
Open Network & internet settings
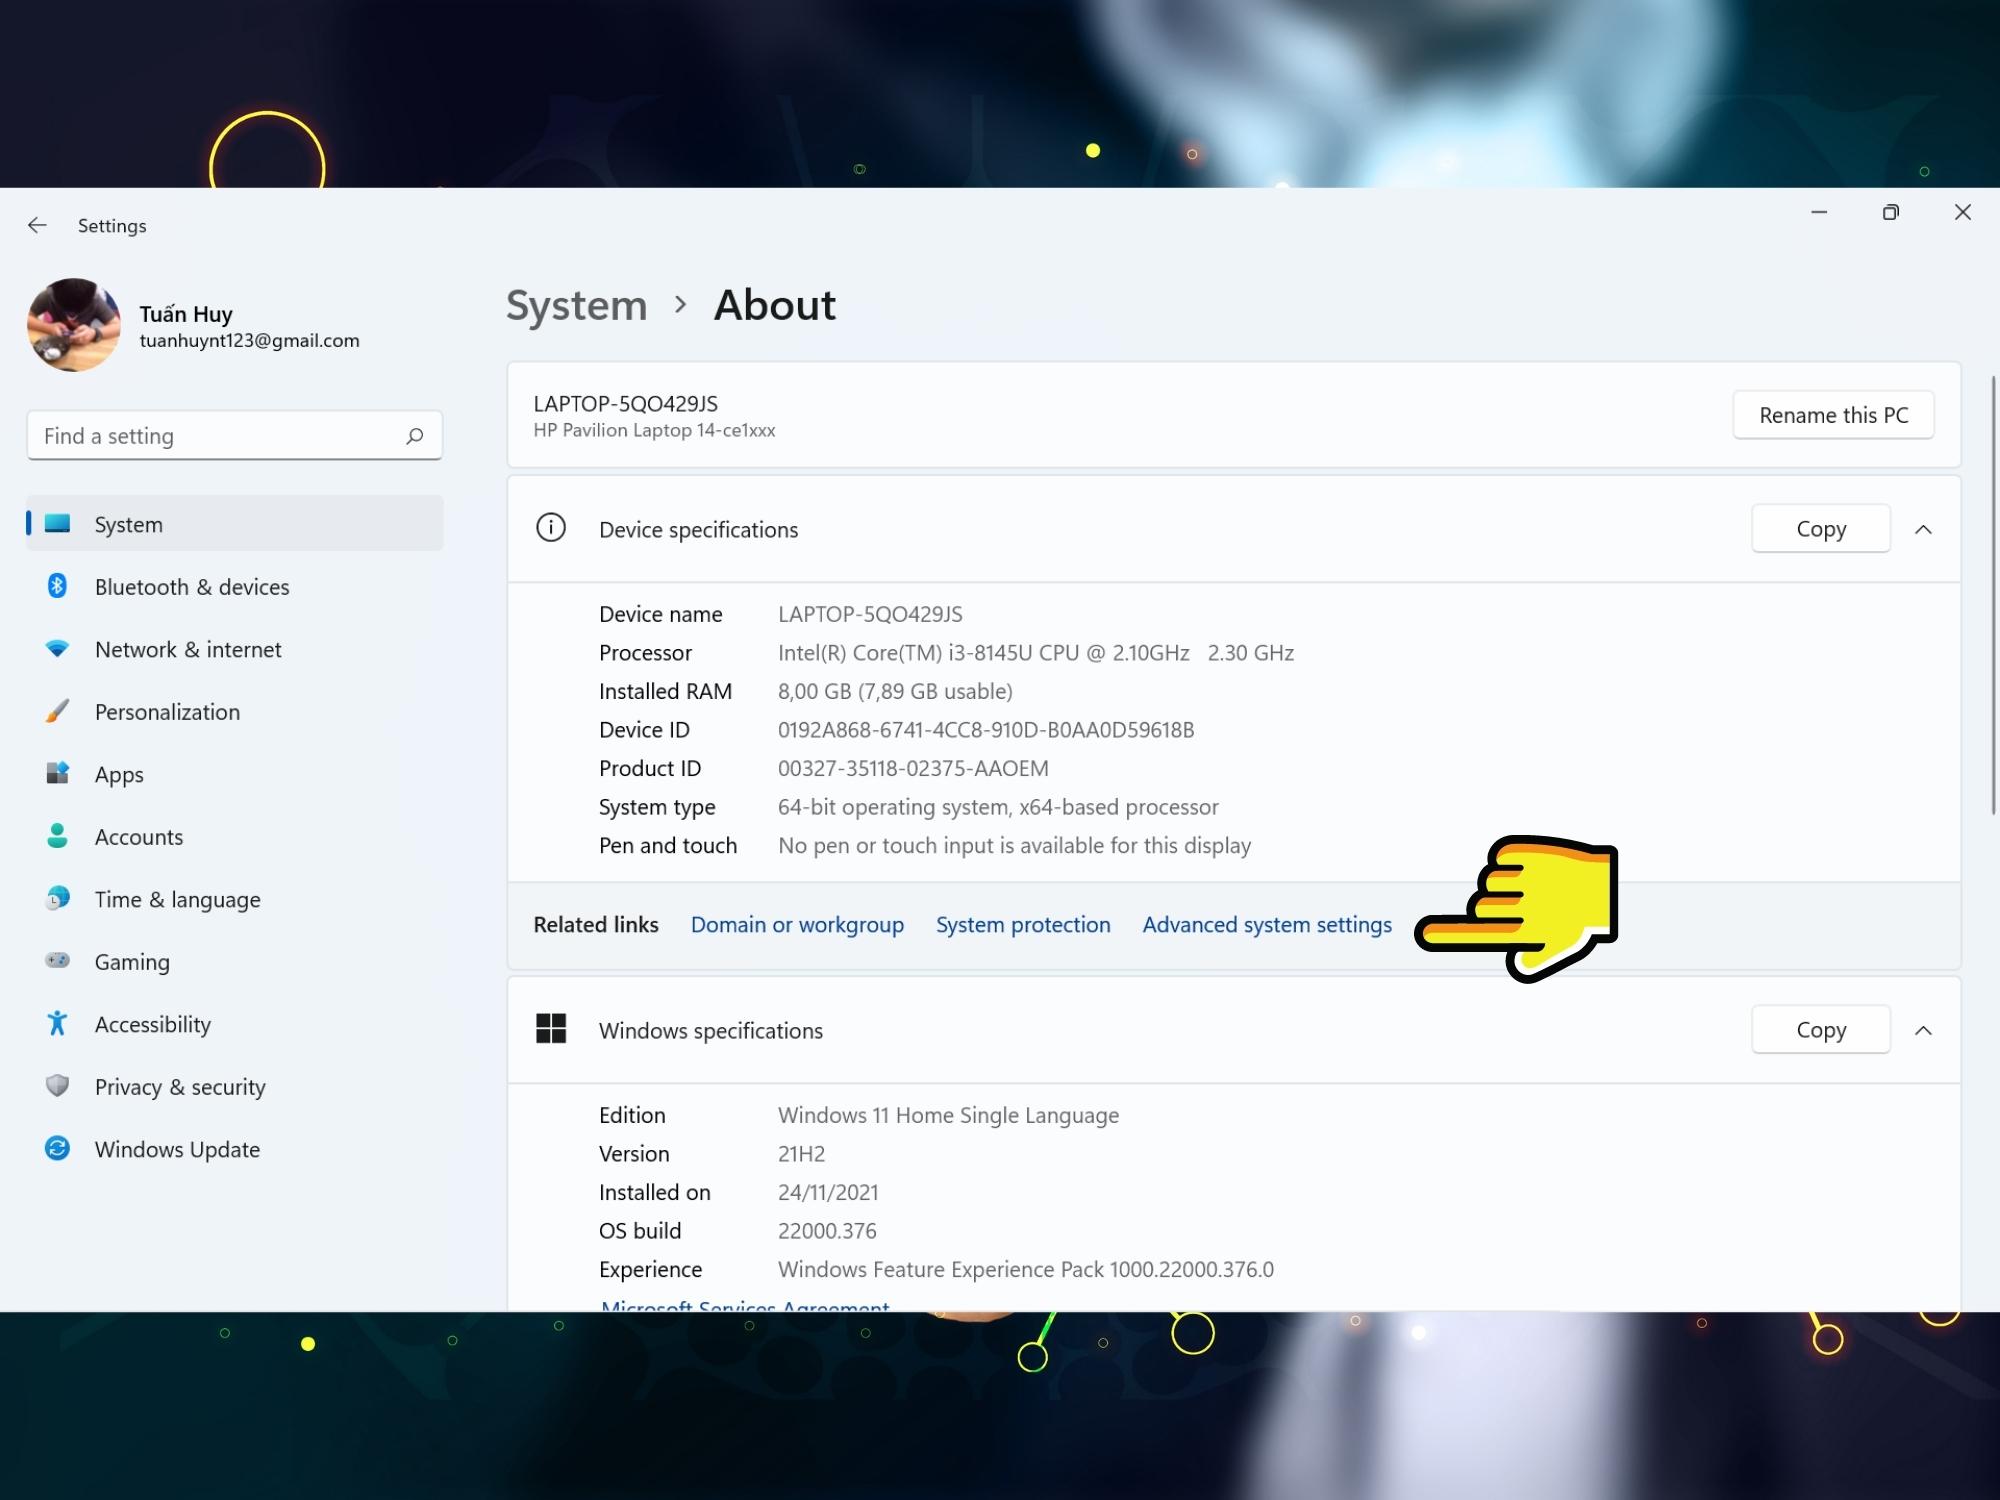235,649
